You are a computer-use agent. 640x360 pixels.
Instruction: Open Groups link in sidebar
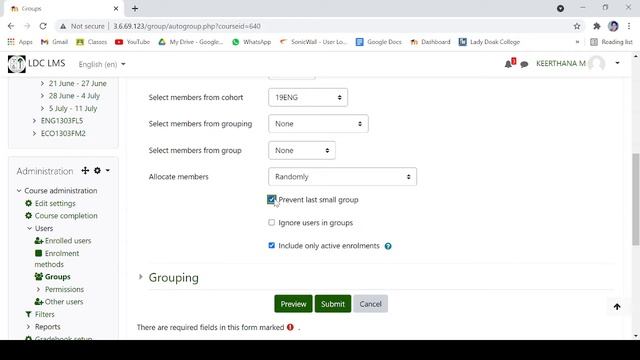pyautogui.click(x=58, y=277)
